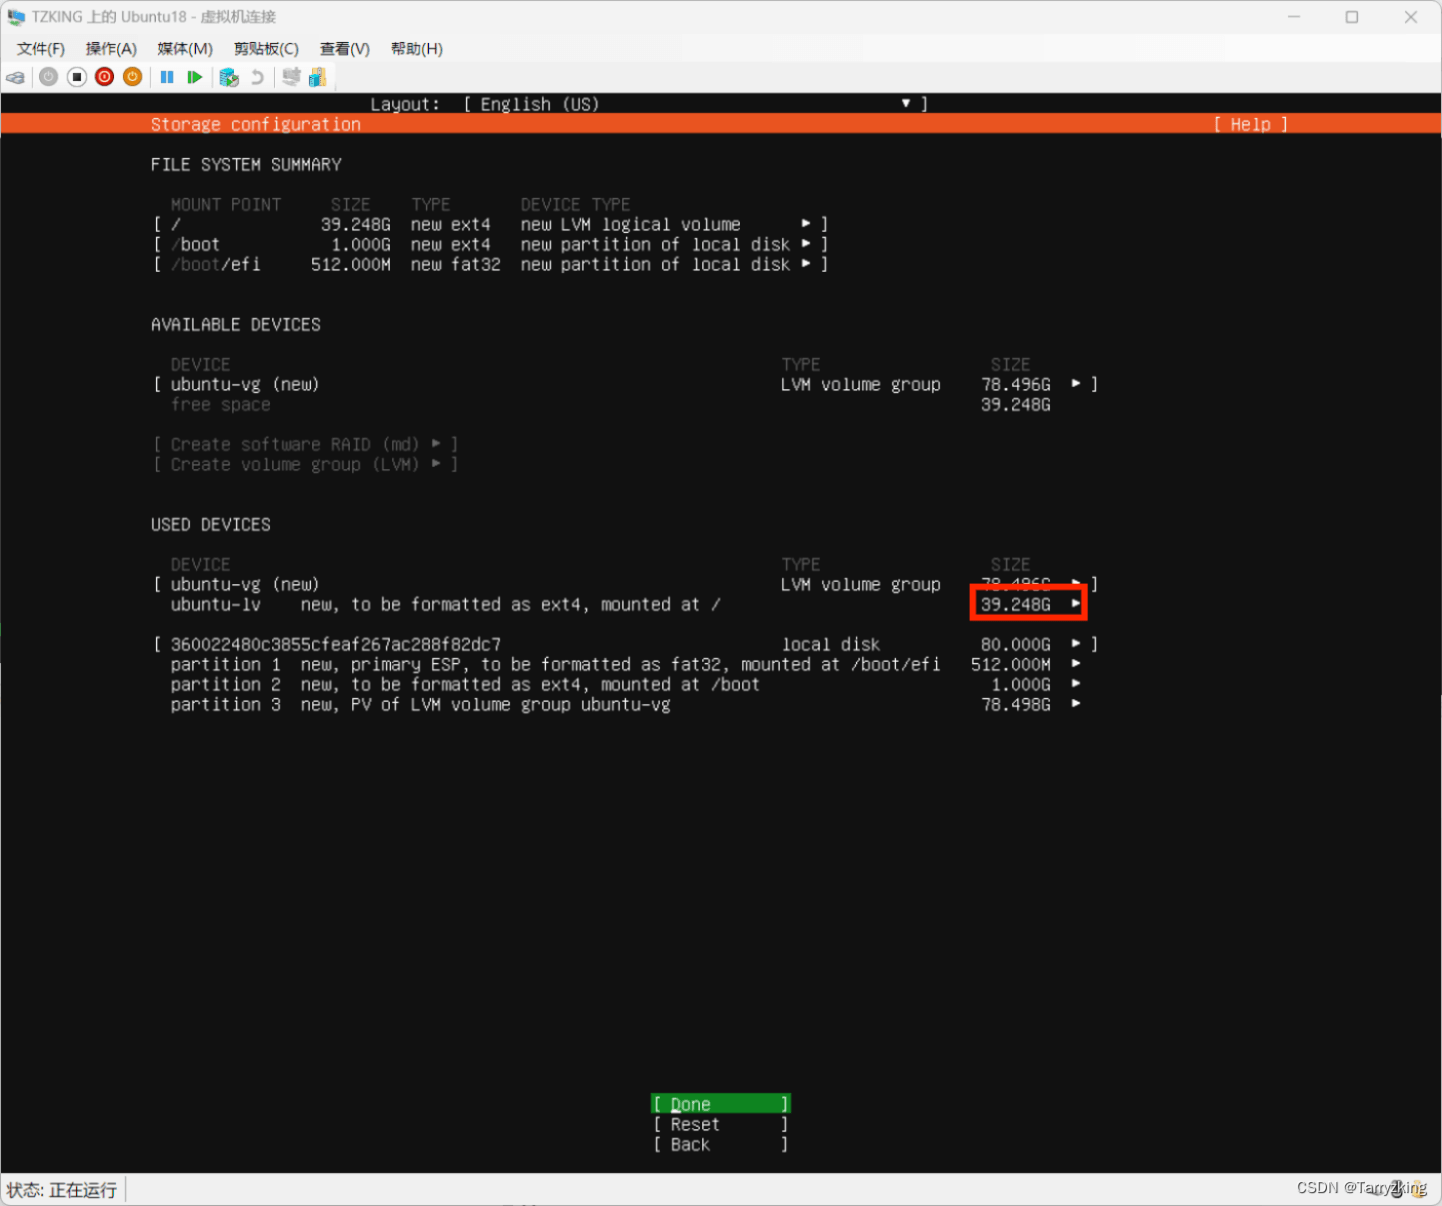Click the greyed-out Start VM power icon
Viewport: 1442px width, 1206px height.
coord(48,77)
